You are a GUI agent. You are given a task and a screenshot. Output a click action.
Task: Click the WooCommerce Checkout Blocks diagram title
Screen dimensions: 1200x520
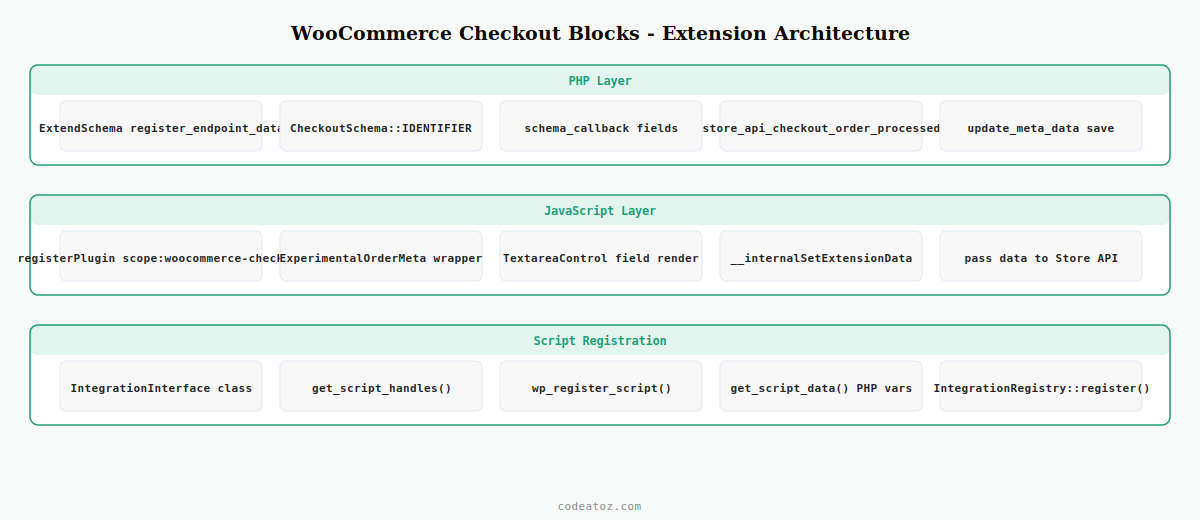(600, 33)
